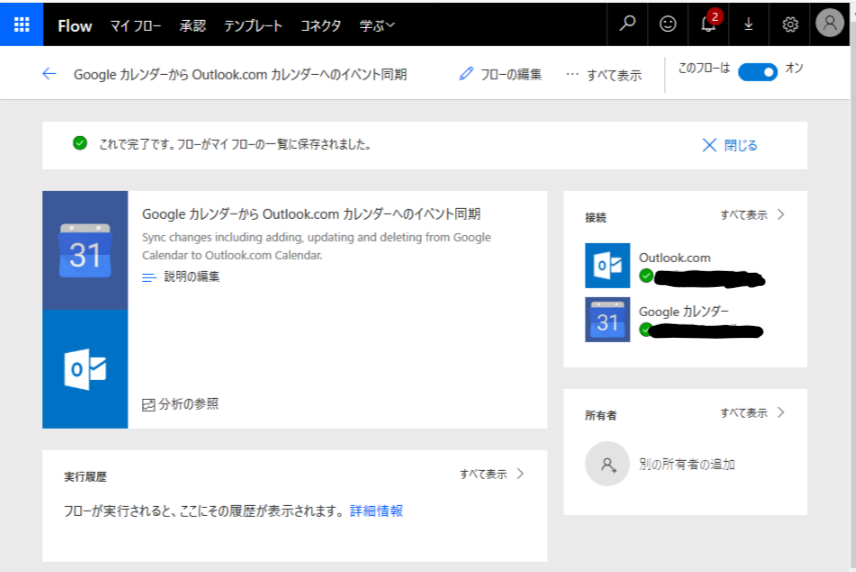Viewport: 856px width, 572px height.
Task: Open settings gear icon
Action: pyautogui.click(x=790, y=24)
